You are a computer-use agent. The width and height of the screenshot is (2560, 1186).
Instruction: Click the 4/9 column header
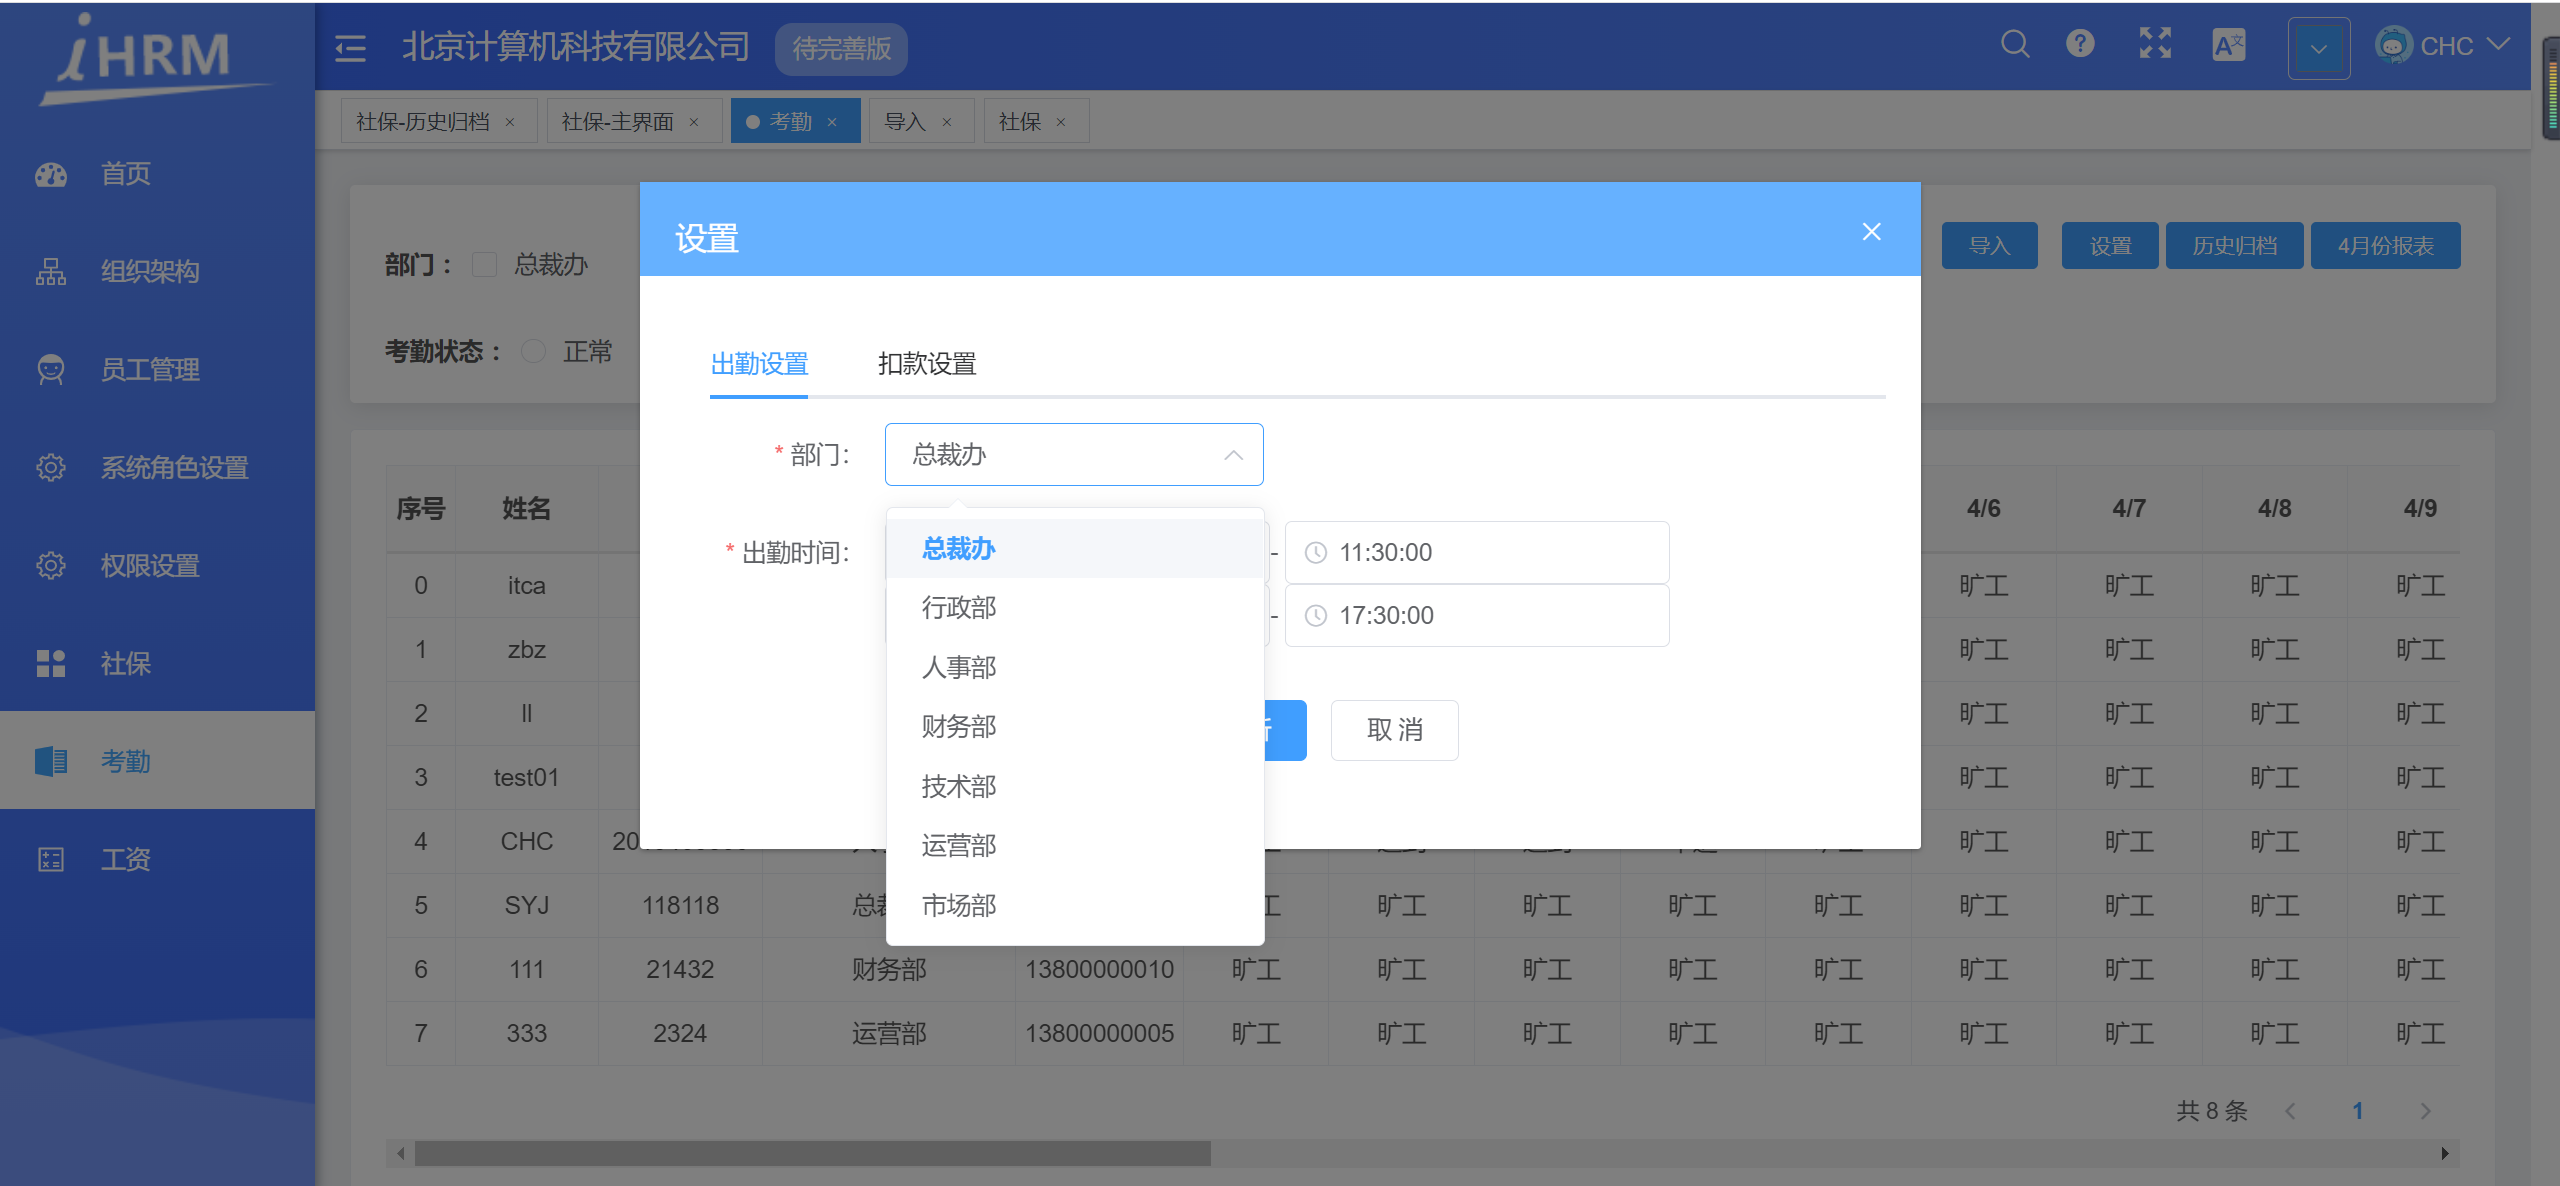click(2420, 509)
